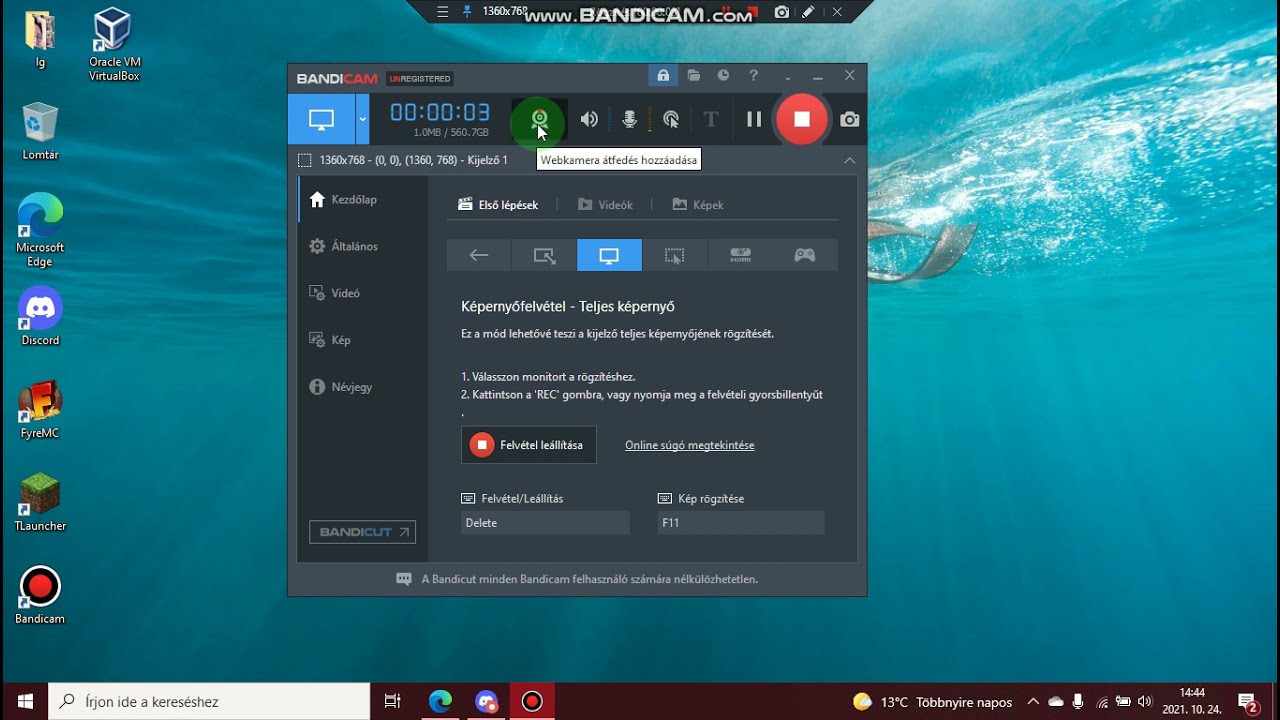Toggle the speaker sound icon
The height and width of the screenshot is (720, 1280).
tap(589, 120)
